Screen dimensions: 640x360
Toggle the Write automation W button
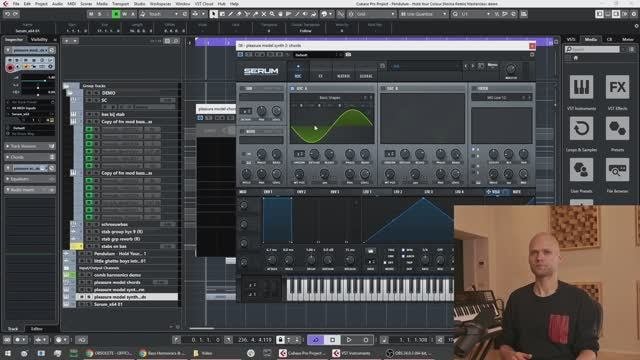(x=124, y=14)
